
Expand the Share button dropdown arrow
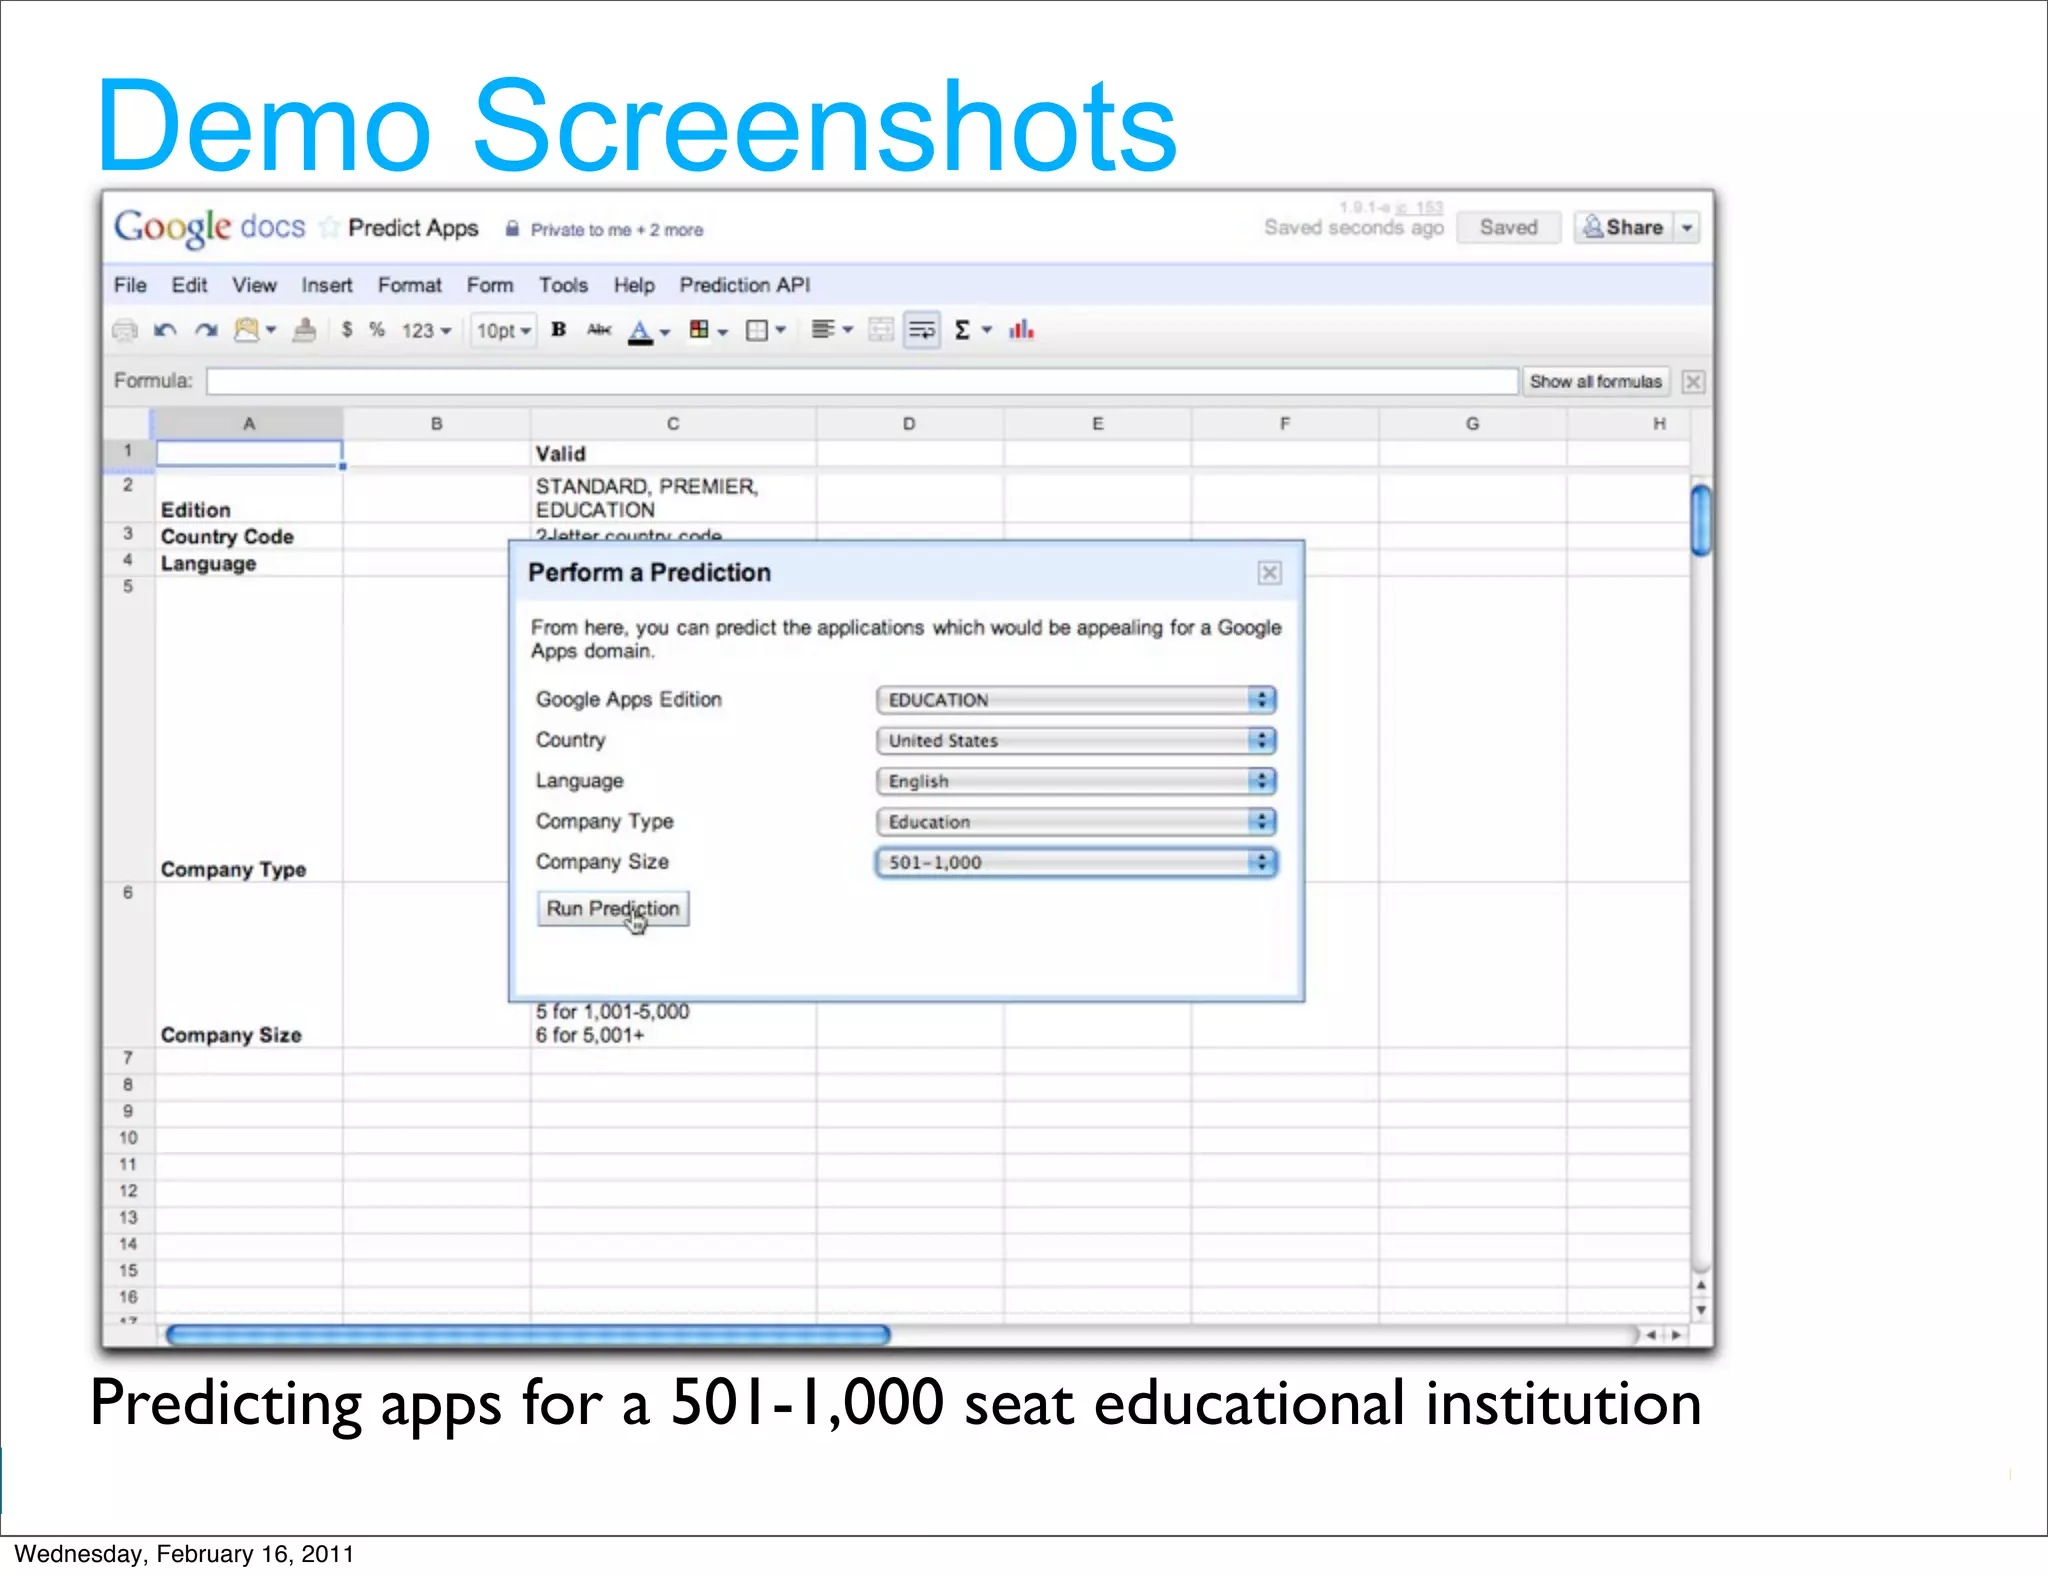point(1687,228)
